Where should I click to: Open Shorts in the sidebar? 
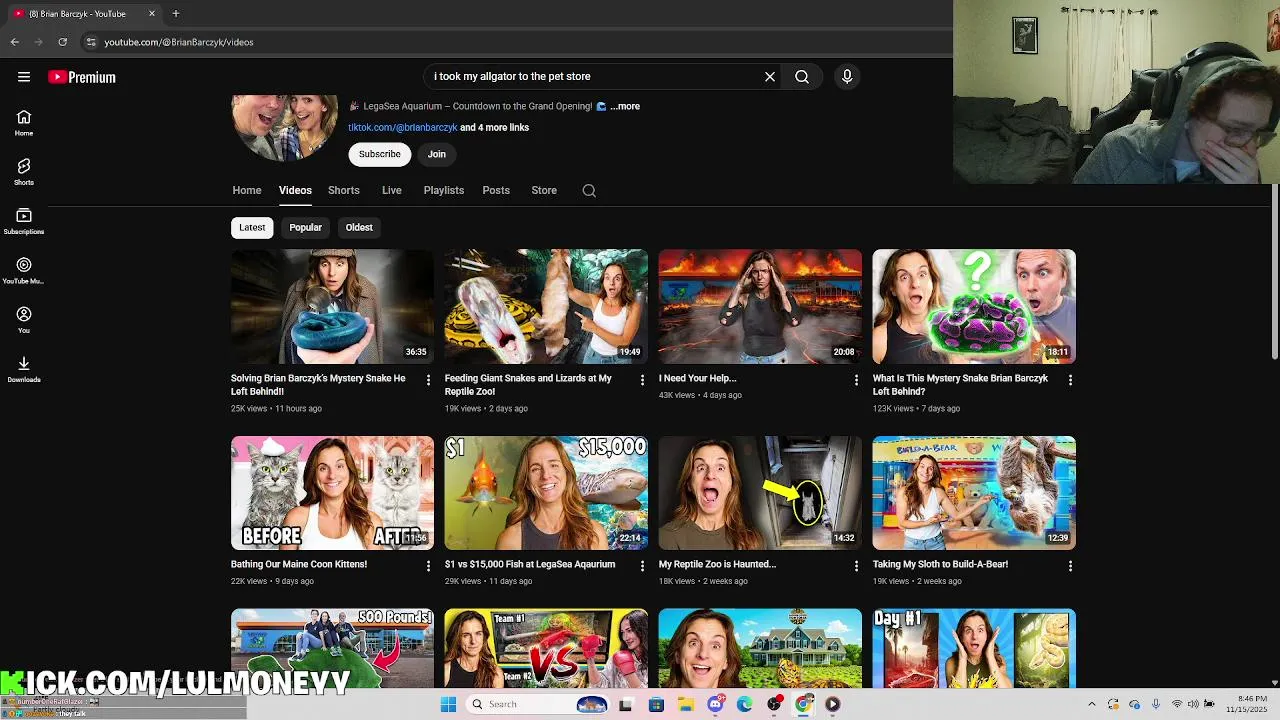pyautogui.click(x=24, y=172)
